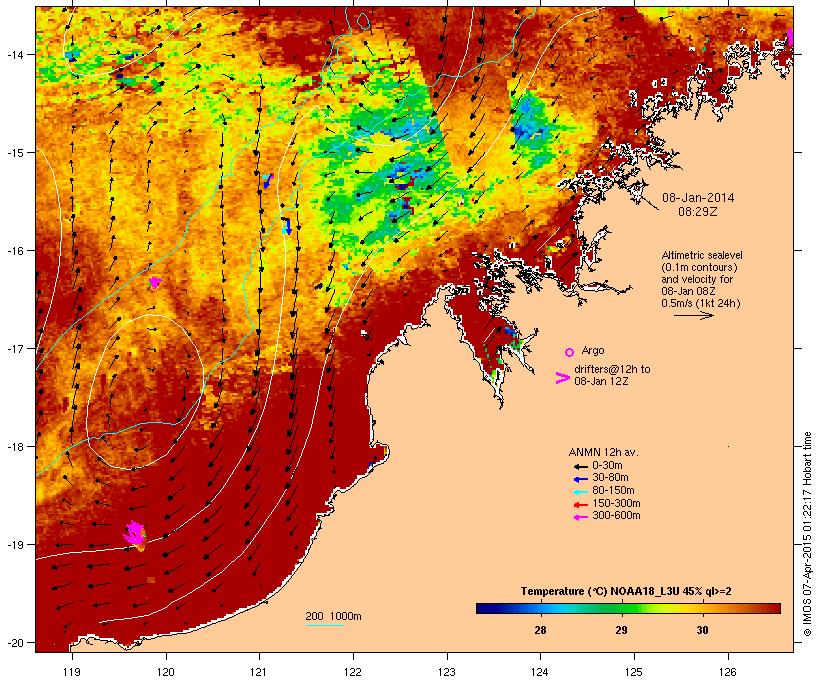Click the '0.5m/s (1kt 24h)' text
The width and height of the screenshot is (820, 680).
(x=701, y=303)
